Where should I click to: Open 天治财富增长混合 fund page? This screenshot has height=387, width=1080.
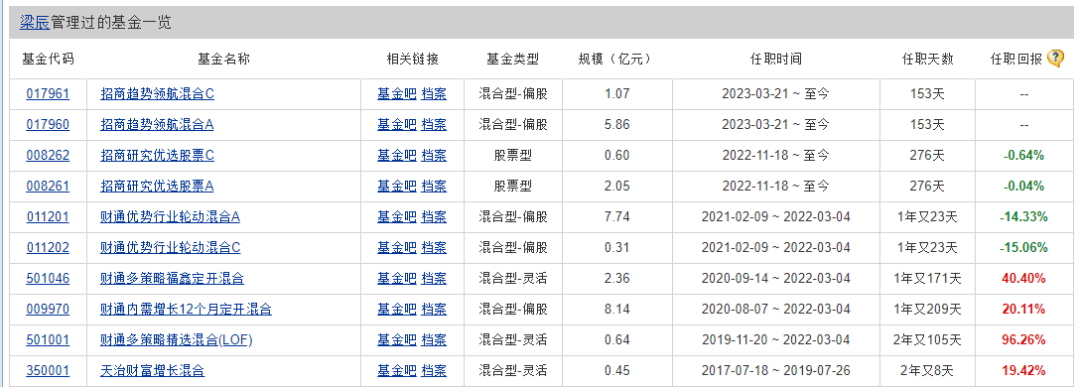pos(152,371)
